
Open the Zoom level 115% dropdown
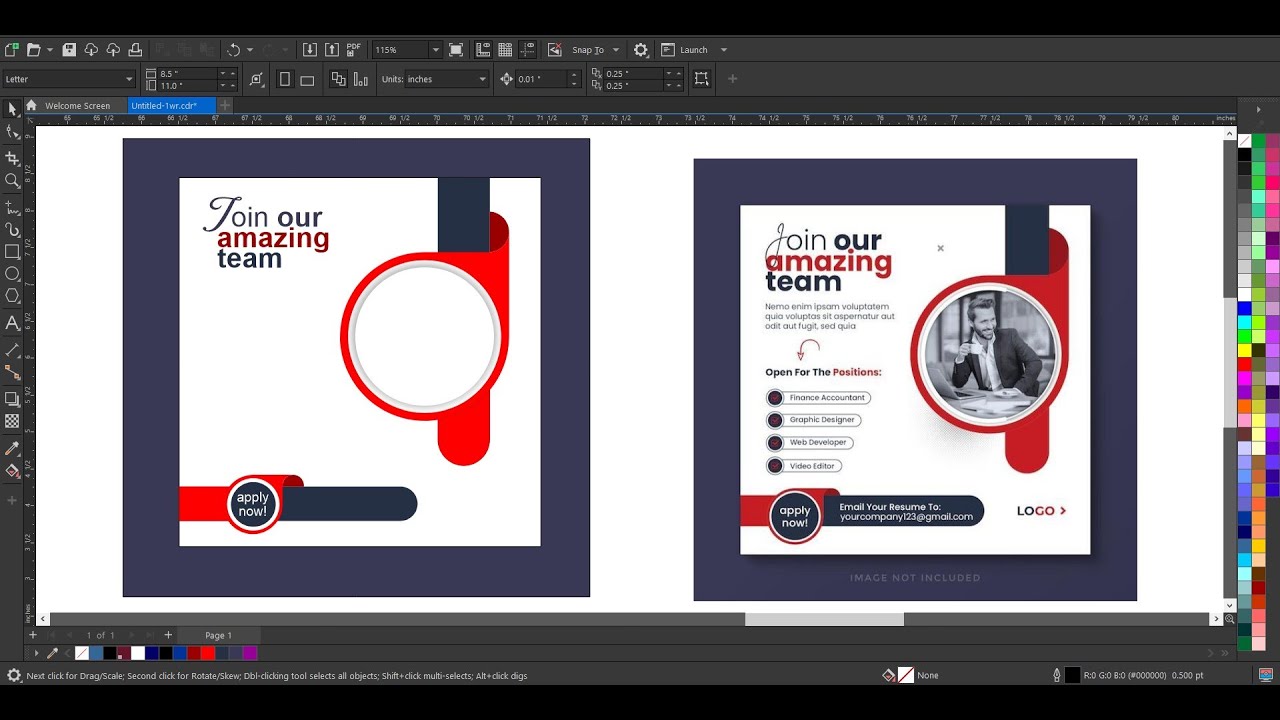coord(435,49)
